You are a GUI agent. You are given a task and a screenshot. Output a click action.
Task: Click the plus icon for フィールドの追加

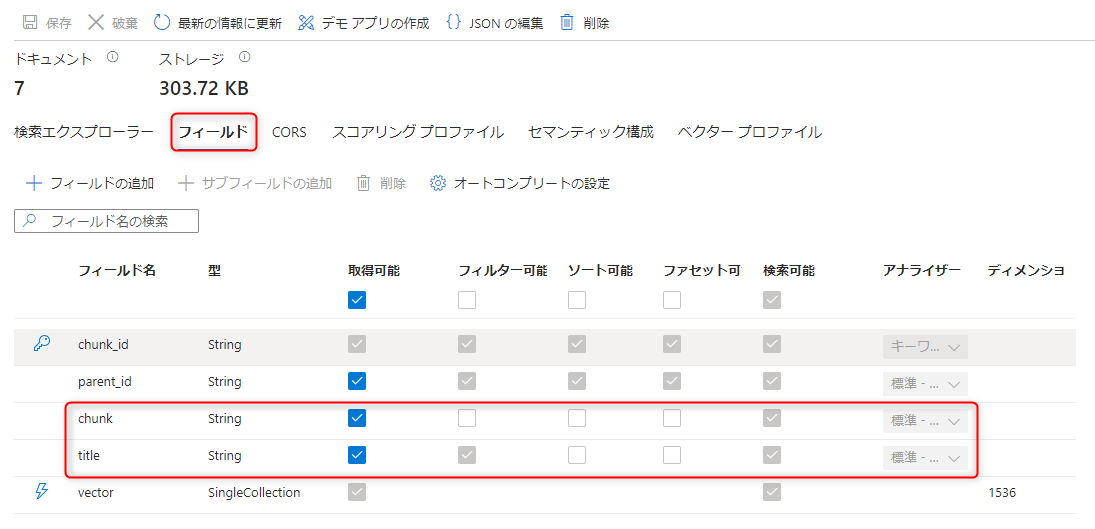pos(34,183)
